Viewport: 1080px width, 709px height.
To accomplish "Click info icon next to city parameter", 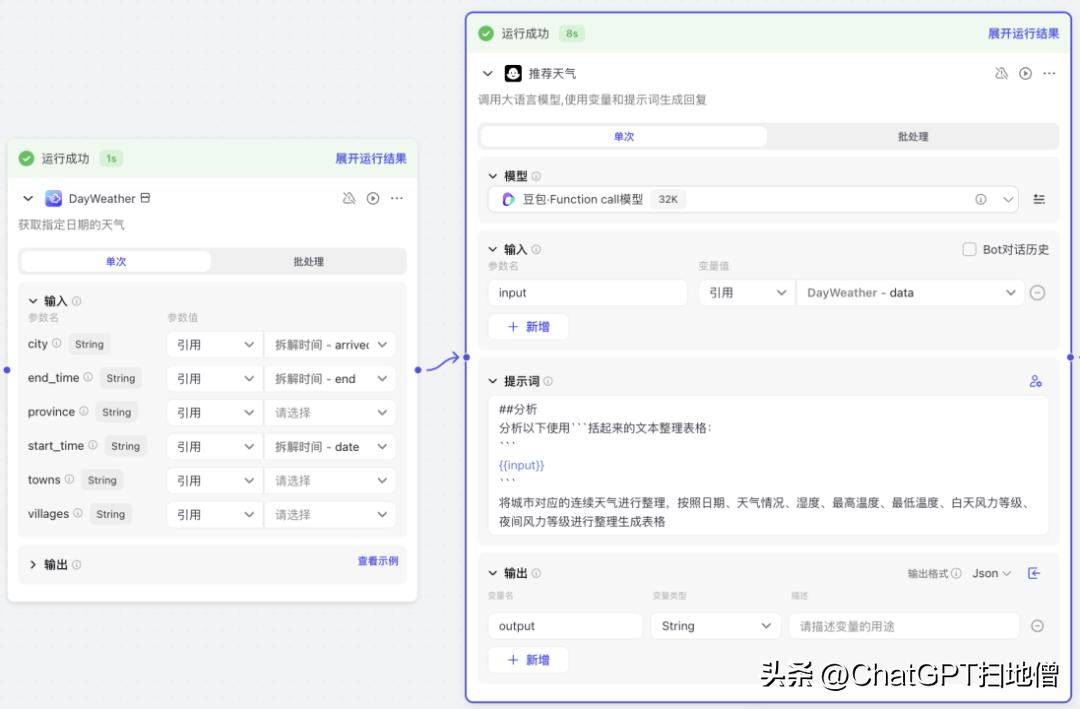I will [56, 343].
